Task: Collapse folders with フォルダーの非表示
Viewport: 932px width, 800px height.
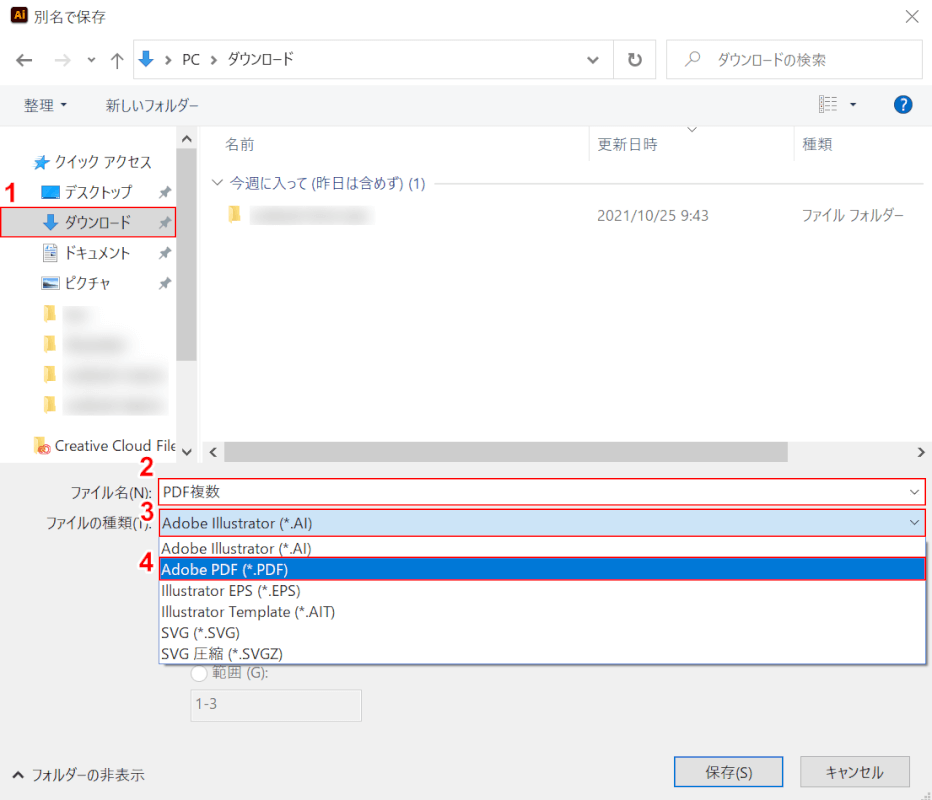Action: (x=78, y=775)
